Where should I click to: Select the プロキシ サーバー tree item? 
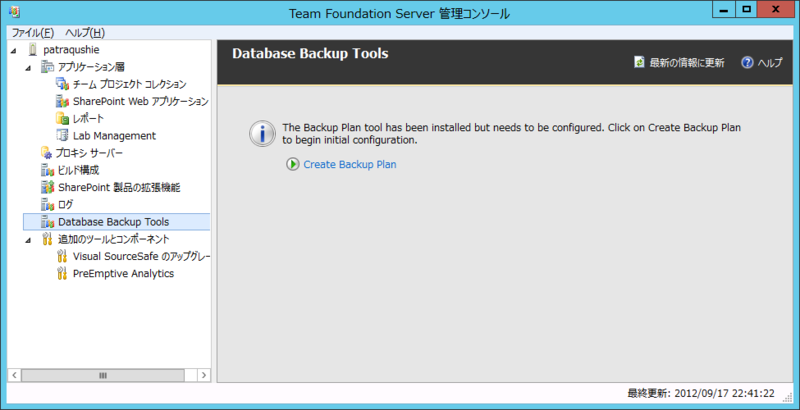[90, 153]
